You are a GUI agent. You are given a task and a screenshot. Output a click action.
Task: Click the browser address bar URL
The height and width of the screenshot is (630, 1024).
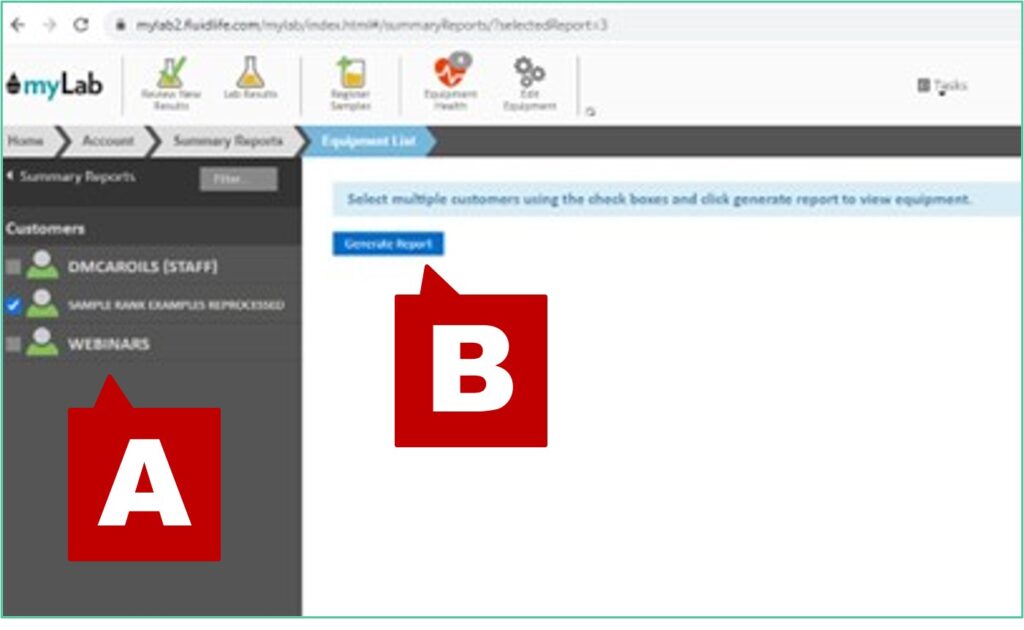370,25
